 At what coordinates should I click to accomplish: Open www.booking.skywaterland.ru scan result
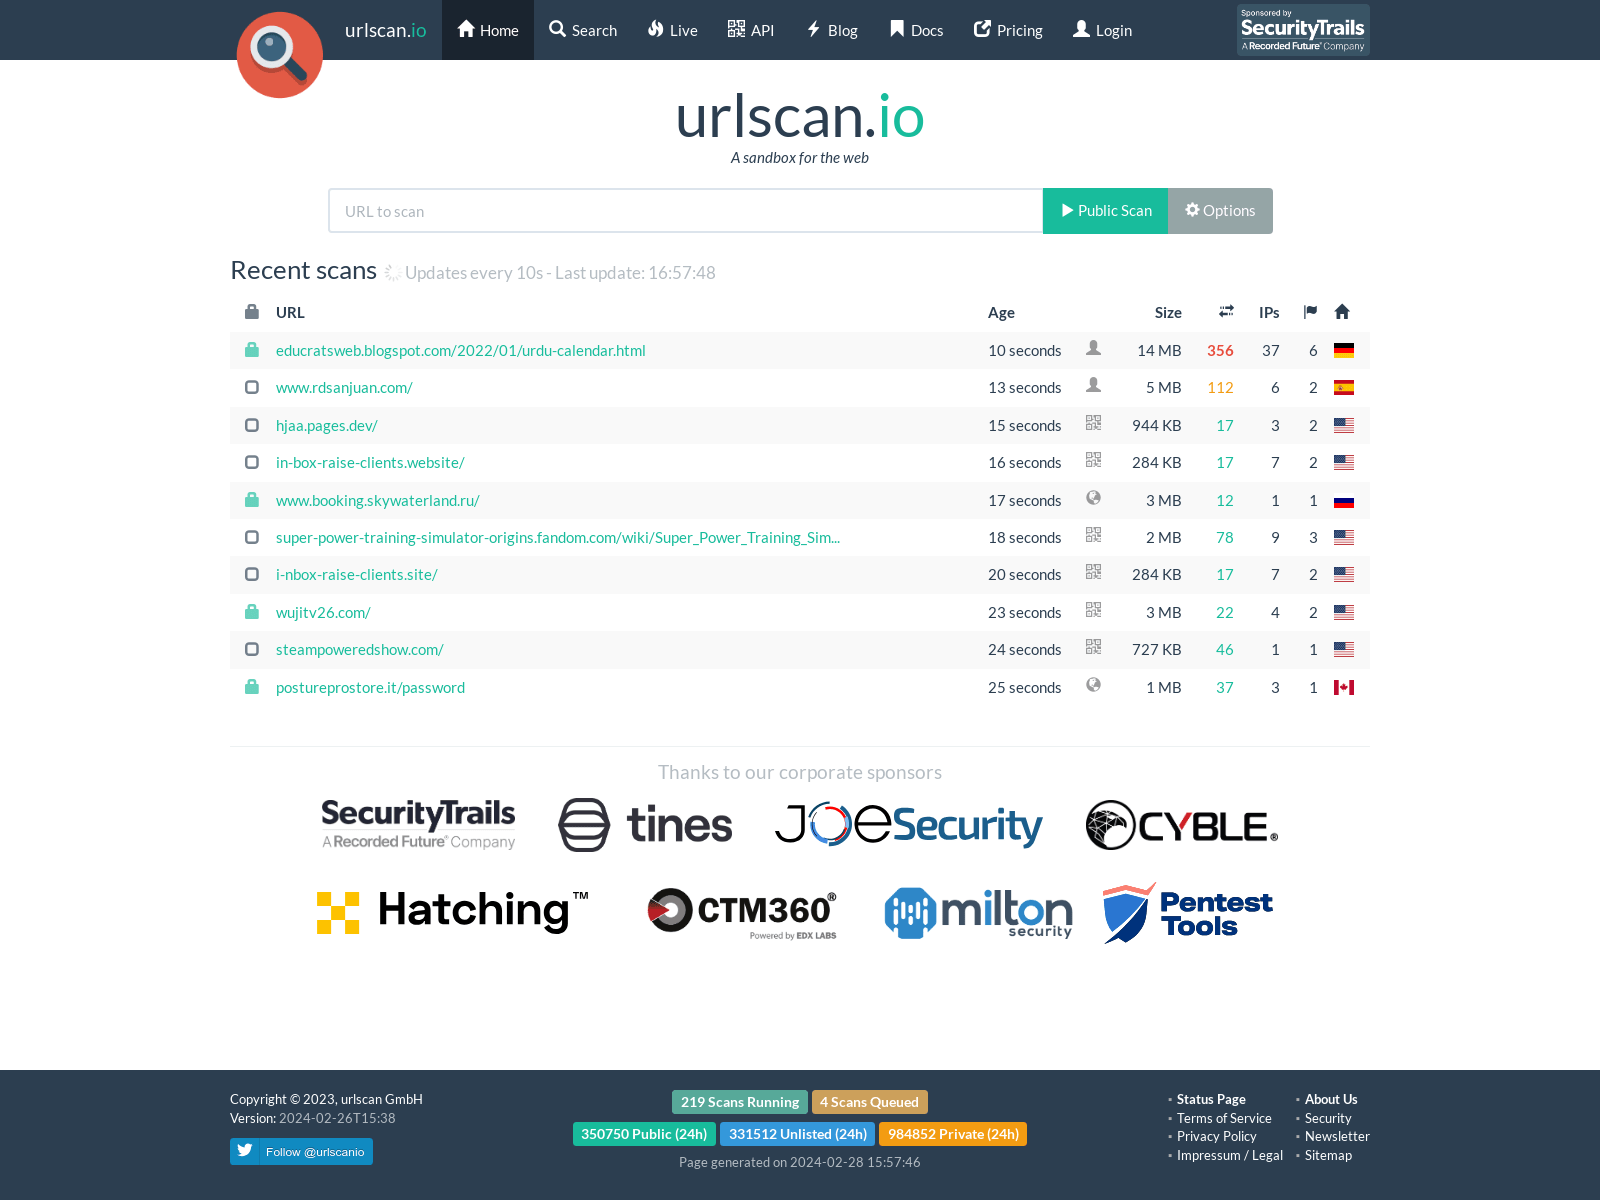(x=378, y=501)
